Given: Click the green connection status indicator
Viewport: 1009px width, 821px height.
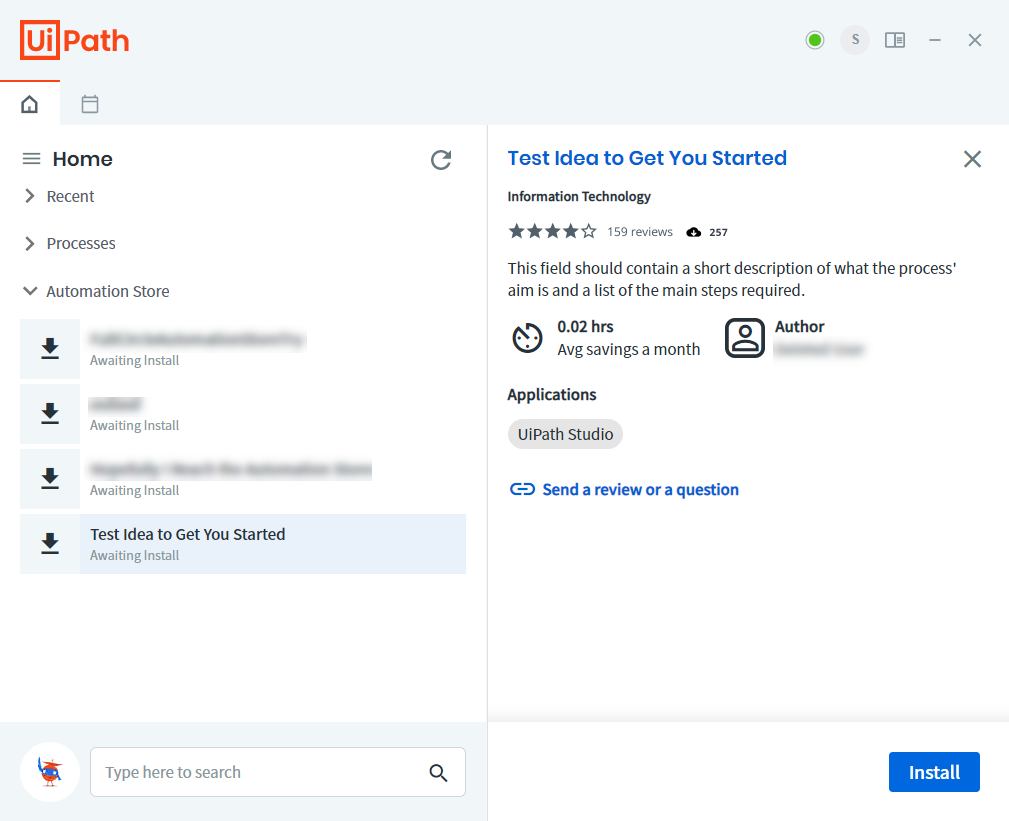Looking at the screenshot, I should coord(815,40).
